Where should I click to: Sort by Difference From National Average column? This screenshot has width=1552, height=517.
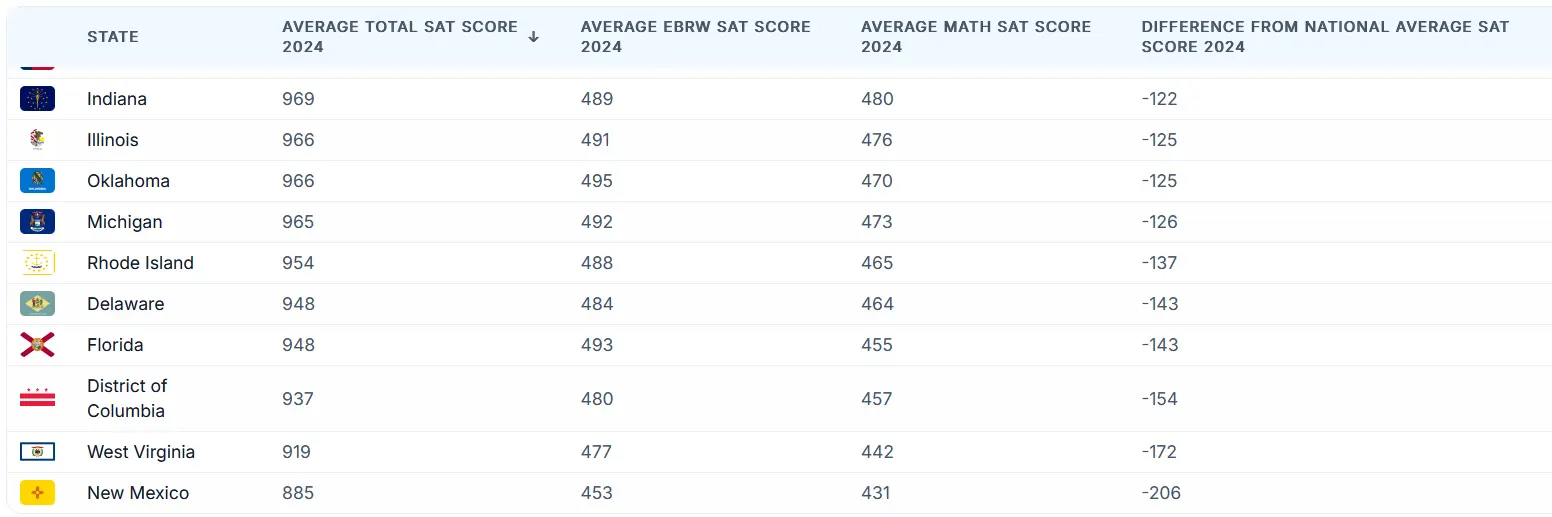(1324, 37)
